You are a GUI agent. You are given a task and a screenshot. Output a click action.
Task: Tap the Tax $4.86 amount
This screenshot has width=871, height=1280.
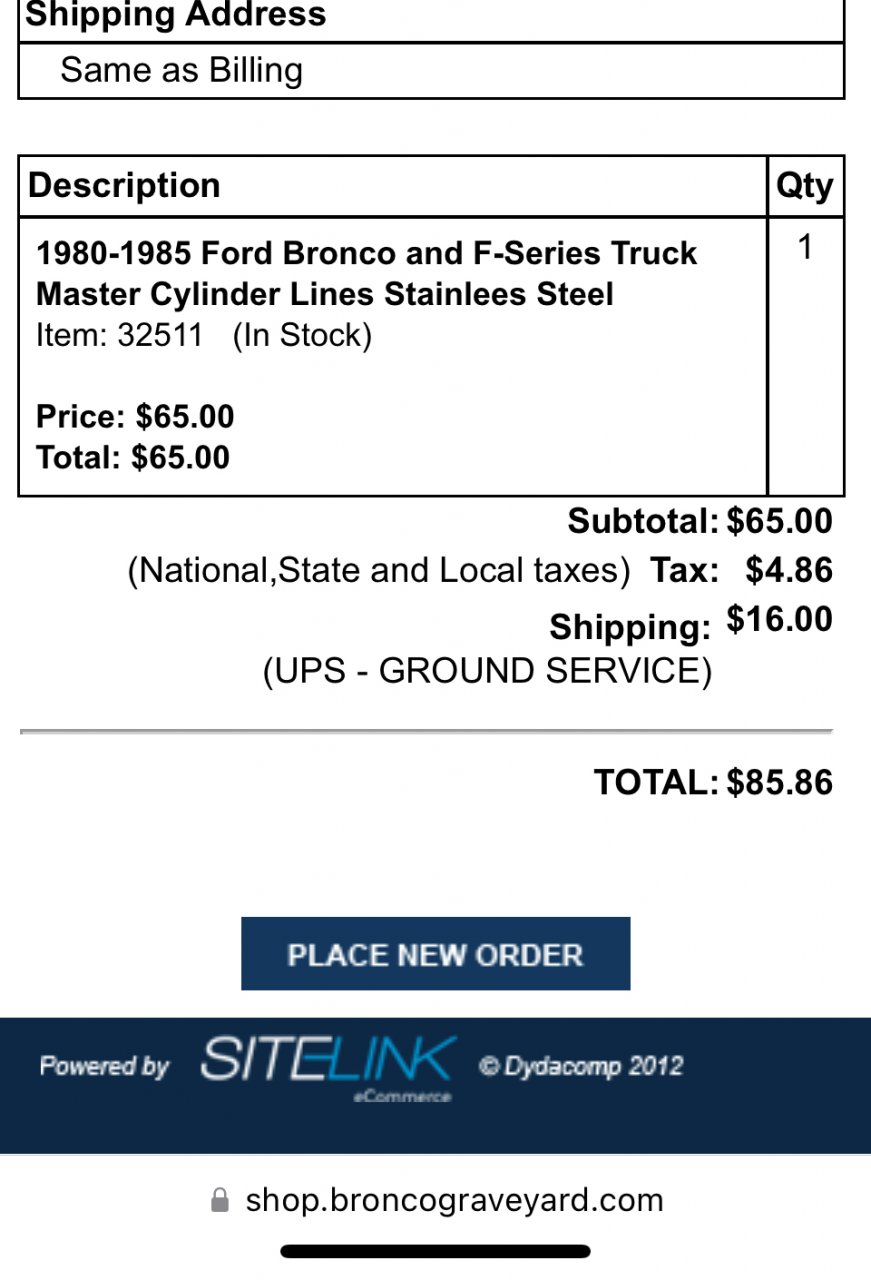(x=789, y=570)
